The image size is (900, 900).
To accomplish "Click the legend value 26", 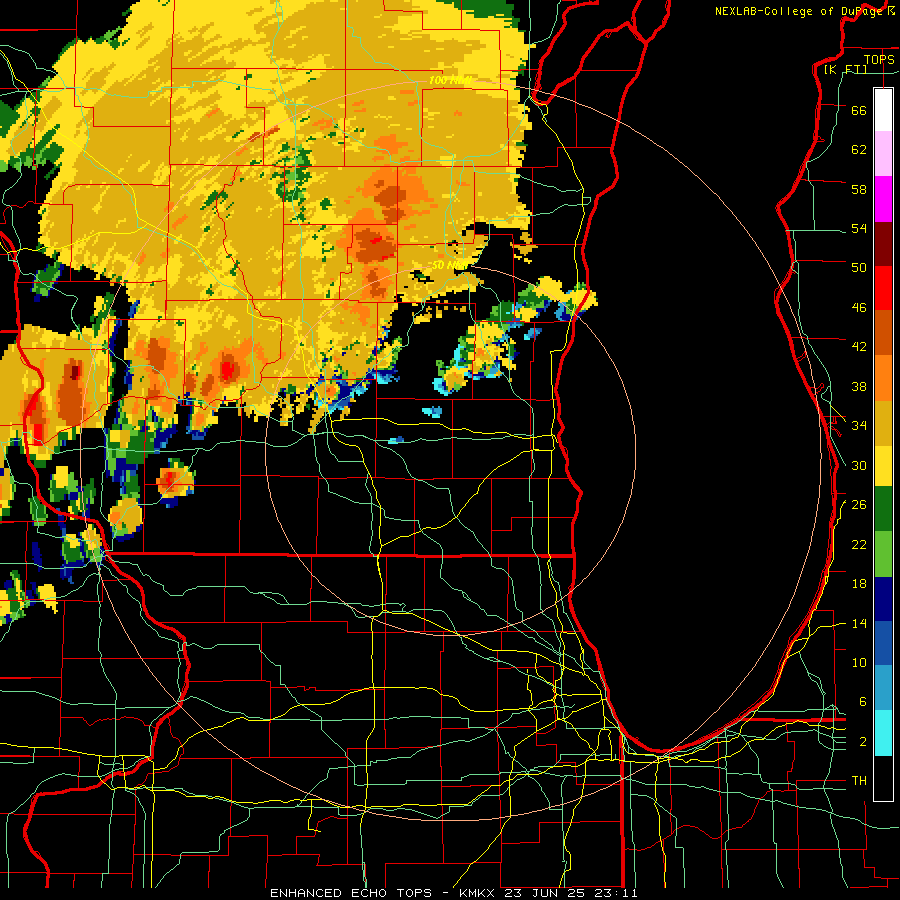I will (859, 505).
